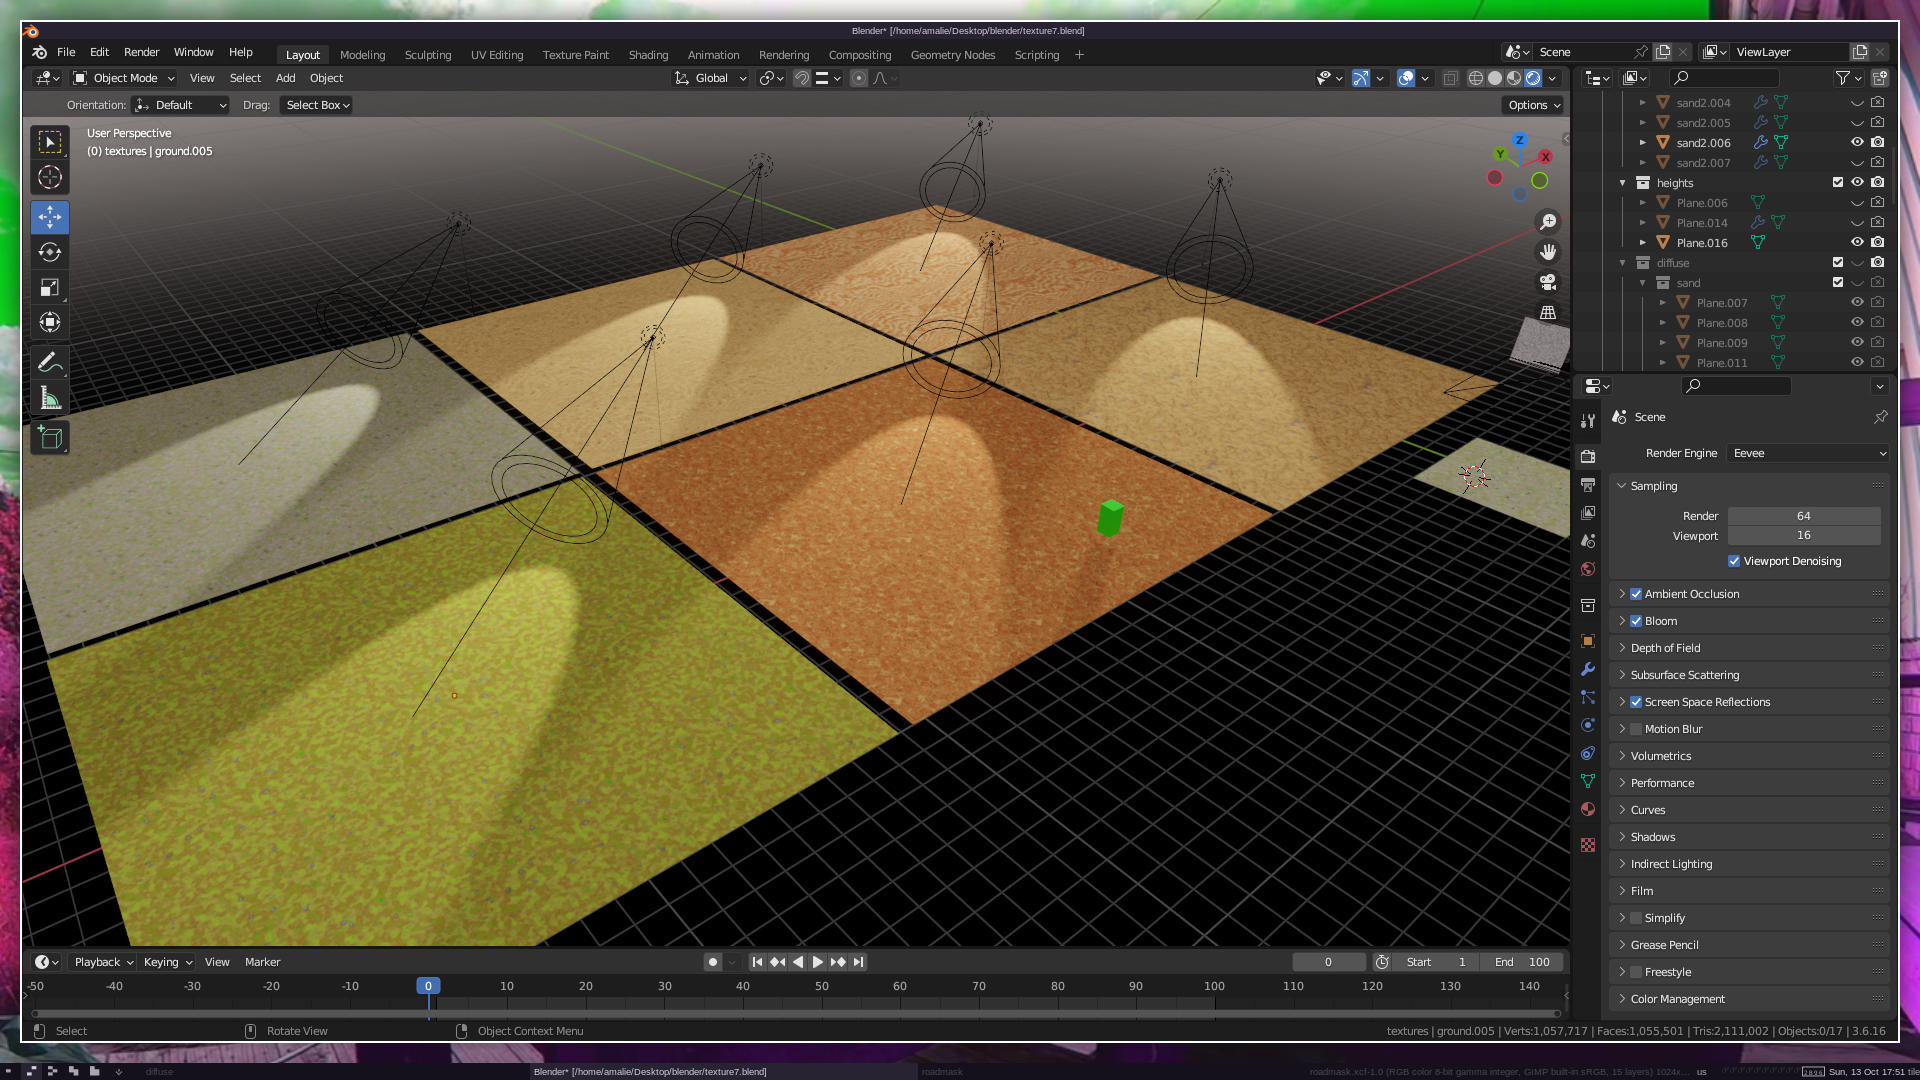1920x1080 pixels.
Task: Click the Render samples field showing 64
Action: pyautogui.click(x=1803, y=516)
